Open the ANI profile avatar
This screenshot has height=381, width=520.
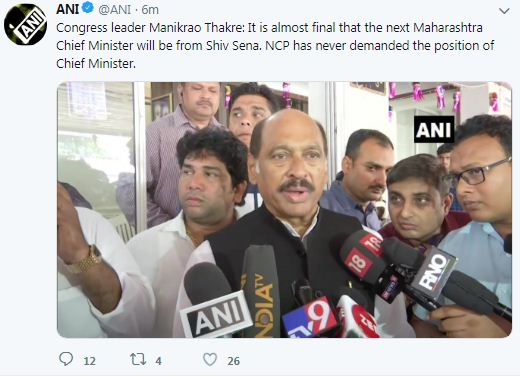click(x=25, y=25)
